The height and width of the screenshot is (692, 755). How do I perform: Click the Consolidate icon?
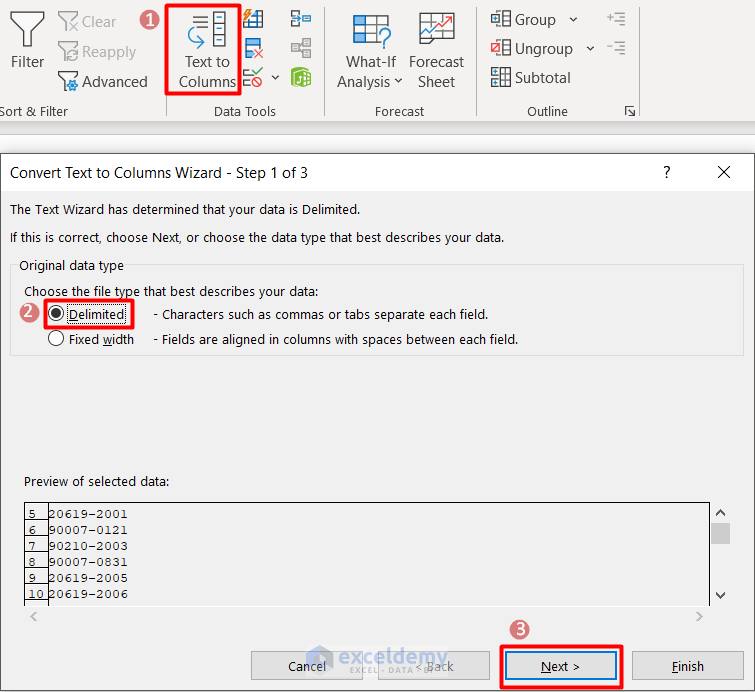pos(301,19)
